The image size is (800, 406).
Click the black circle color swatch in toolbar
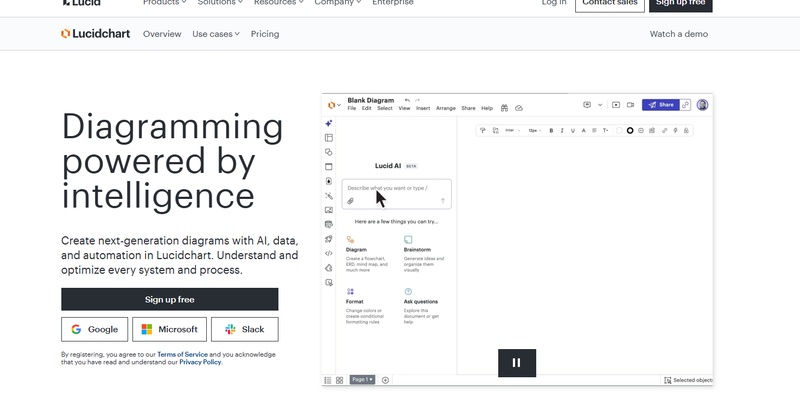click(630, 130)
